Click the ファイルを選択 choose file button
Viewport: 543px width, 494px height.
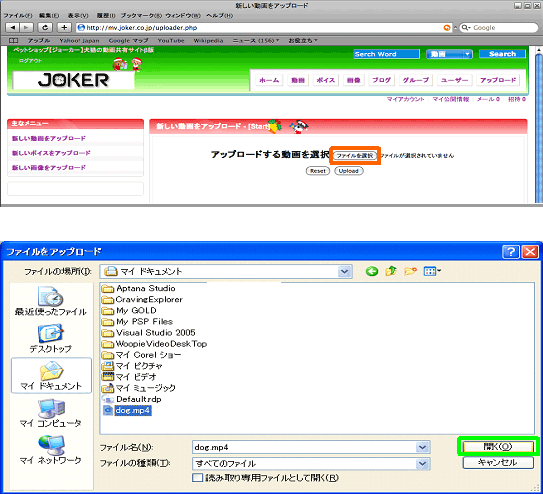pos(355,155)
